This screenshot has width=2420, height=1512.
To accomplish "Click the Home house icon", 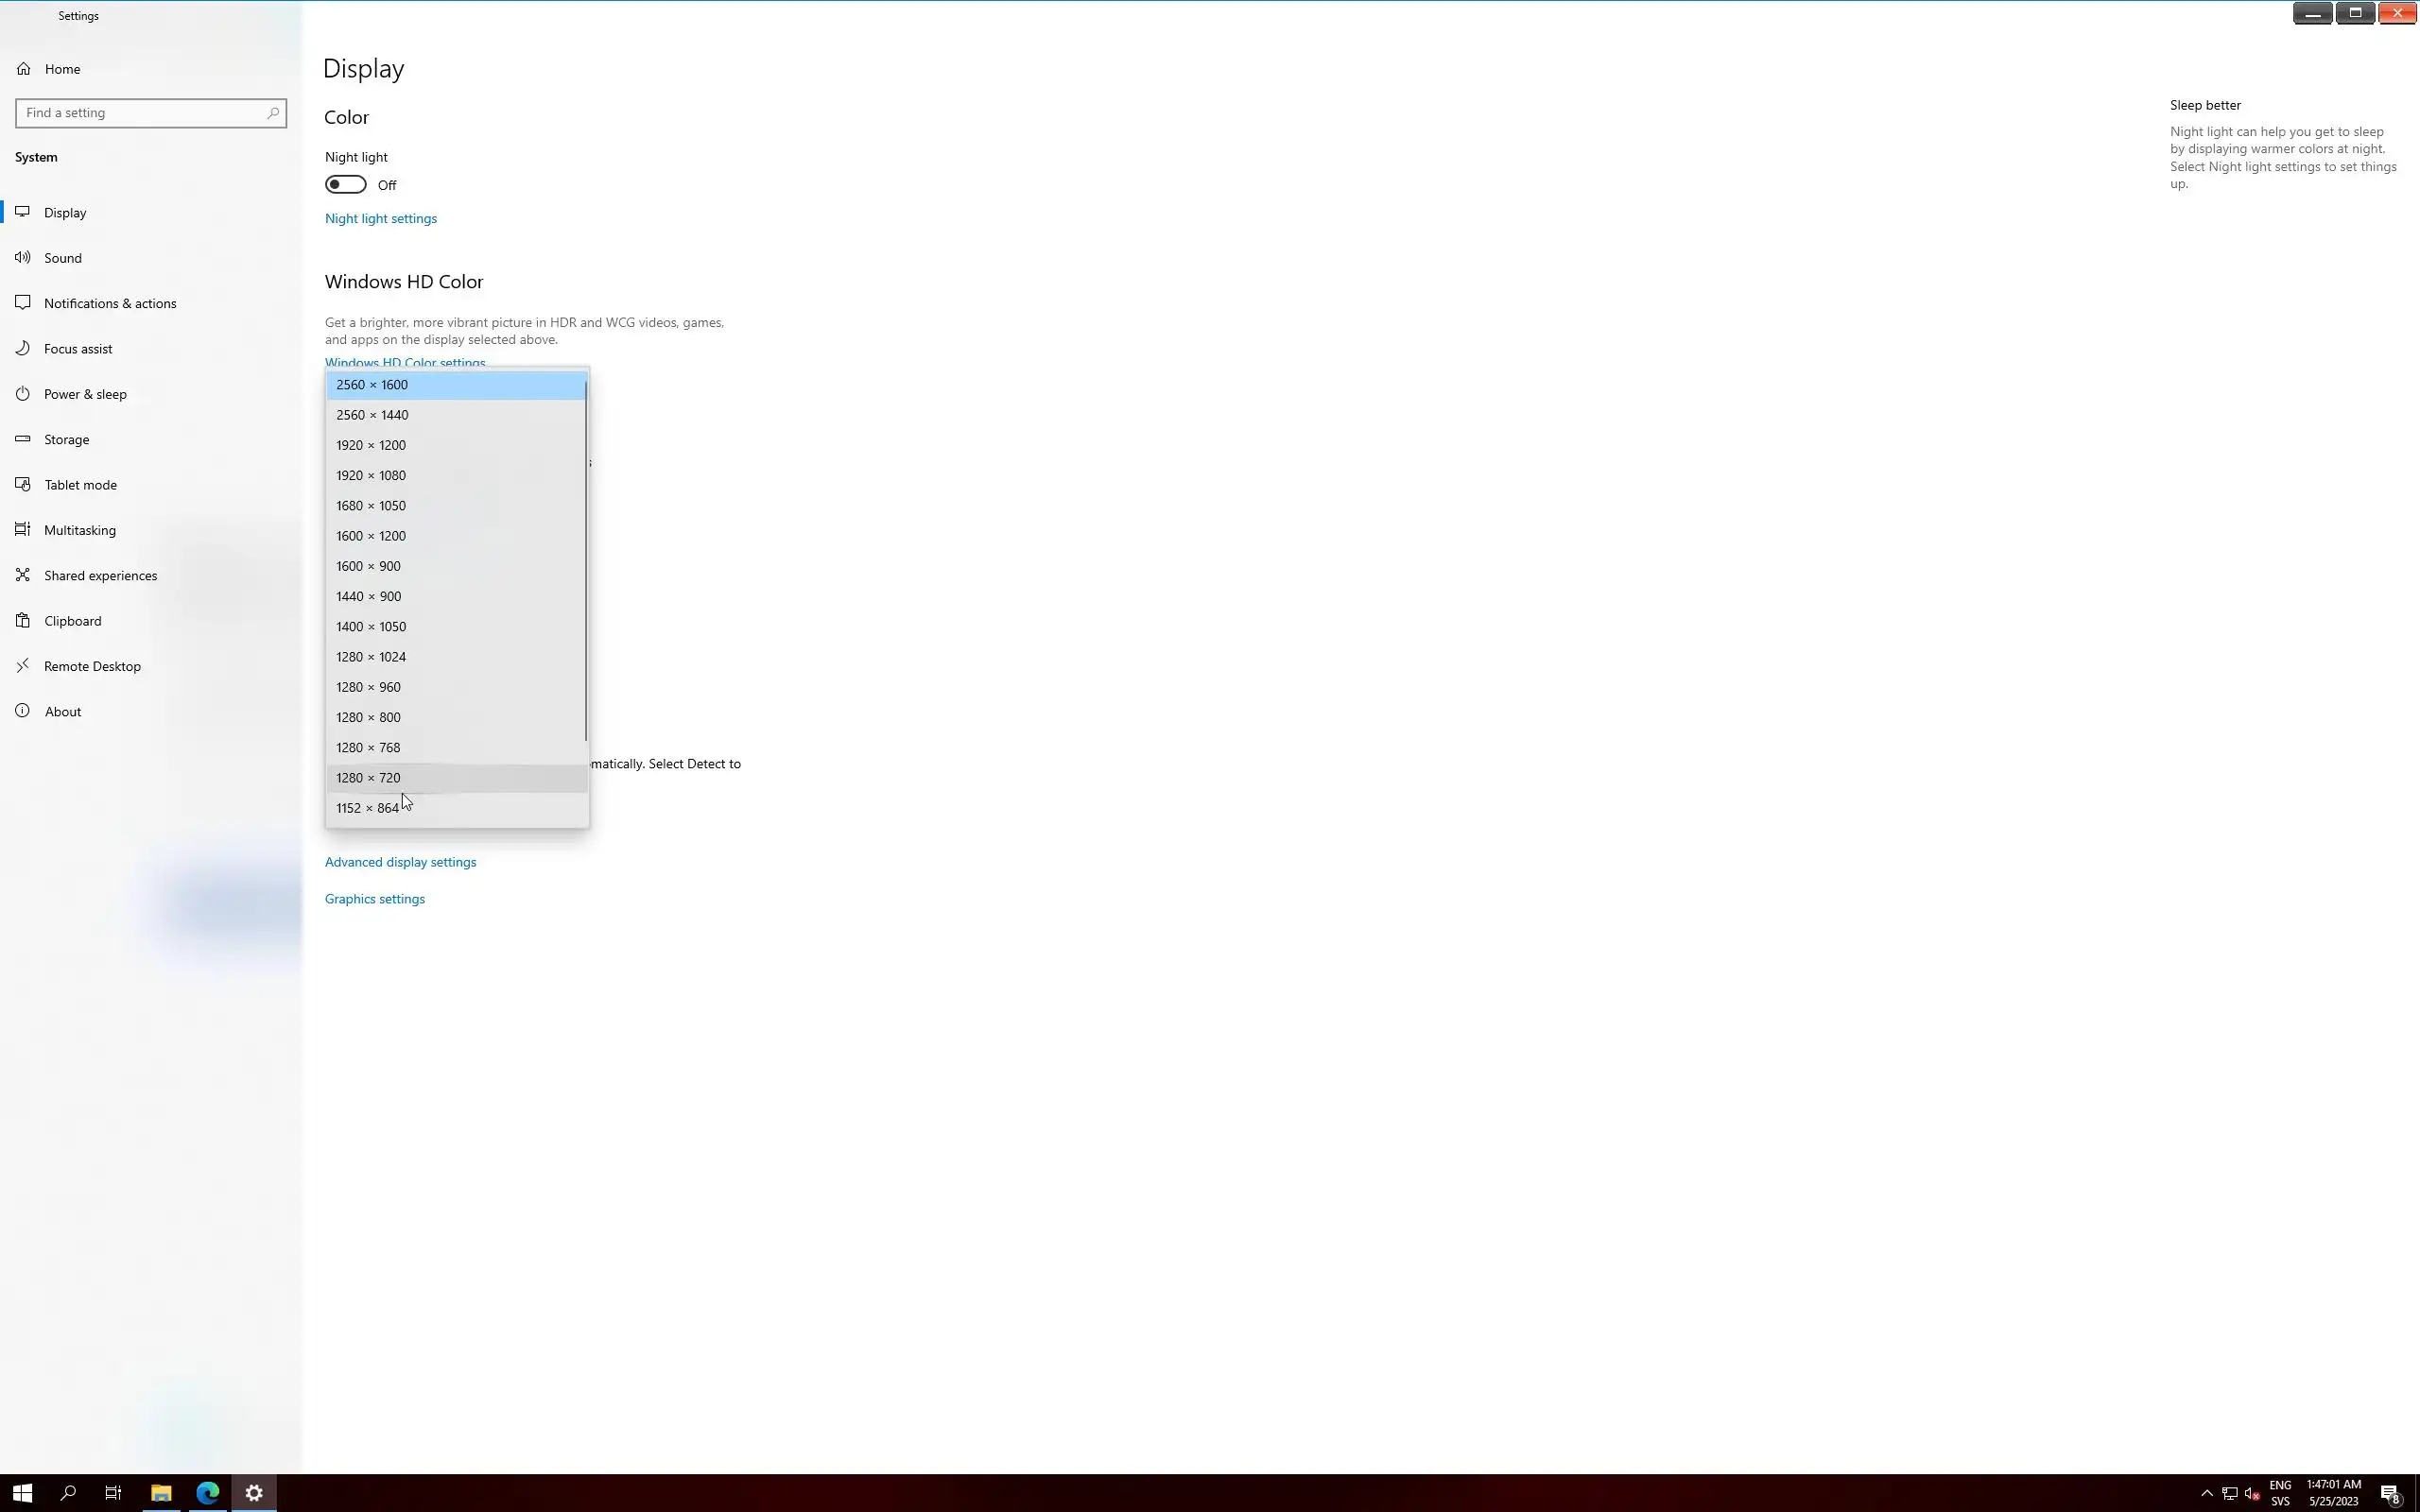I will point(24,69).
